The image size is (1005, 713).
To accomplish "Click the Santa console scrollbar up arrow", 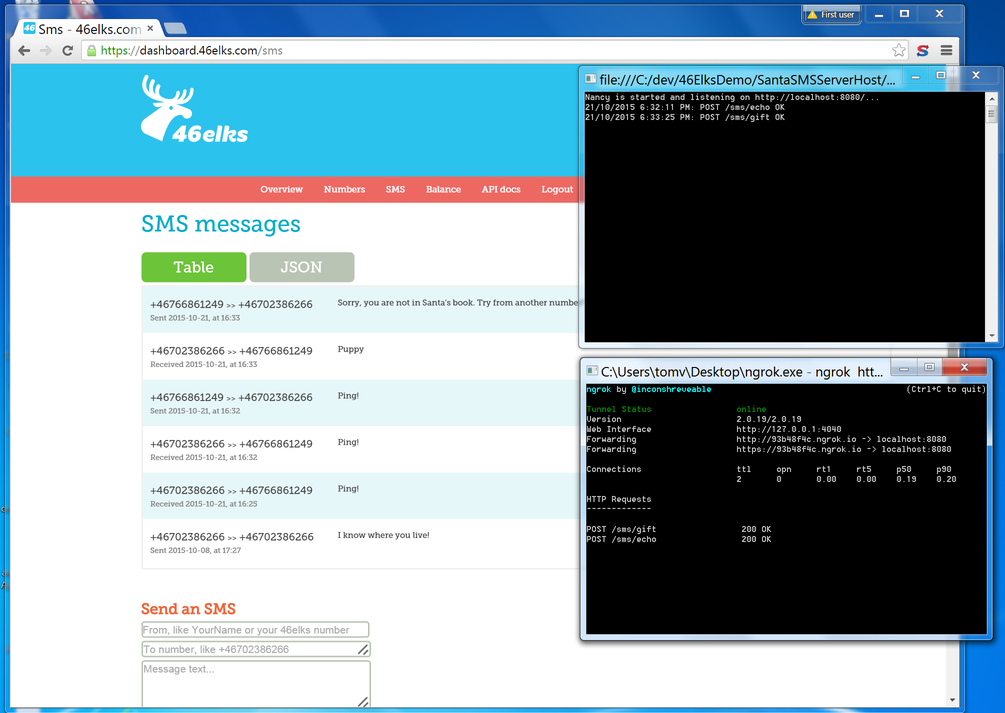I will (x=992, y=99).
